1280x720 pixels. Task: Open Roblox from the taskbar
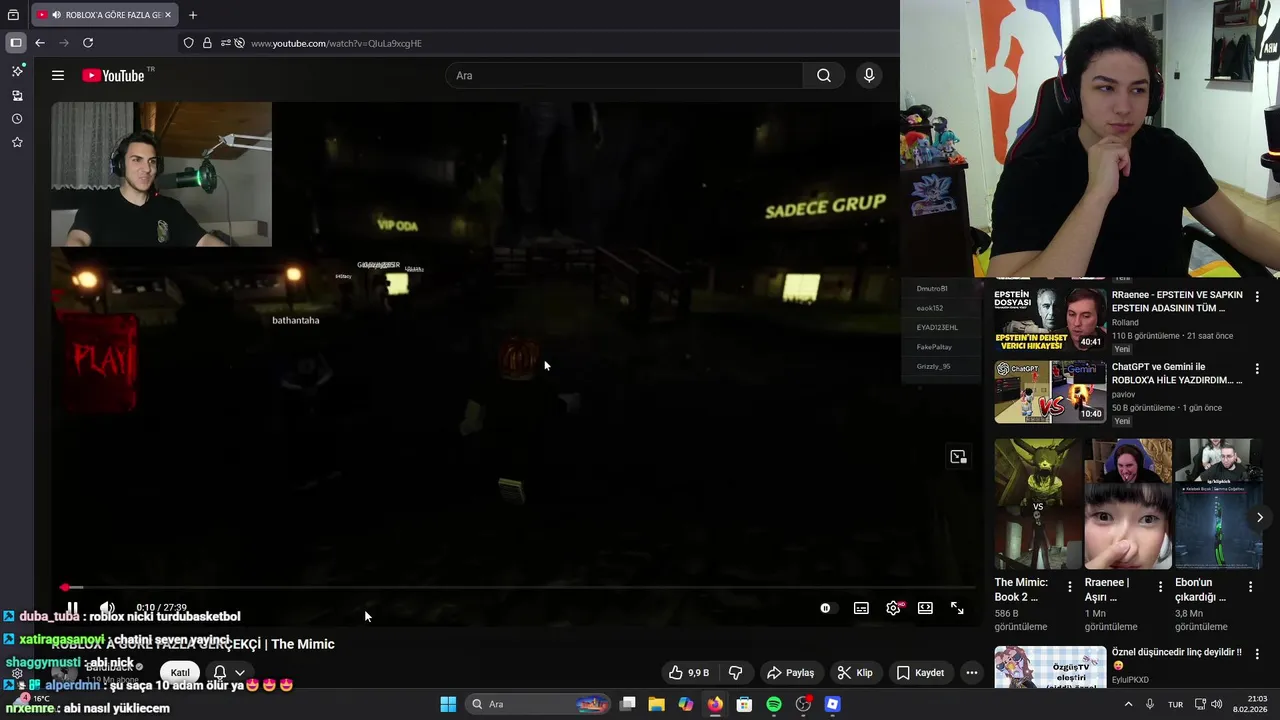832,704
